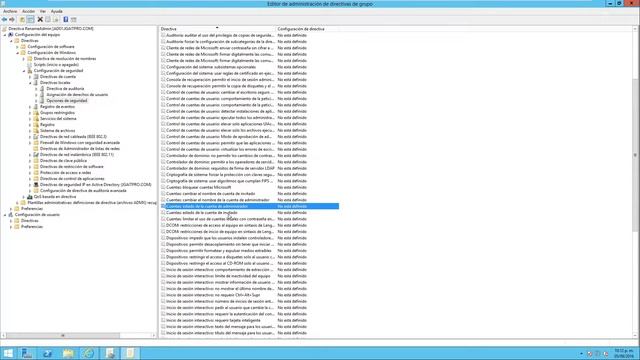Collapse the Directivas locales node
The width and height of the screenshot is (640, 360).
point(30,83)
